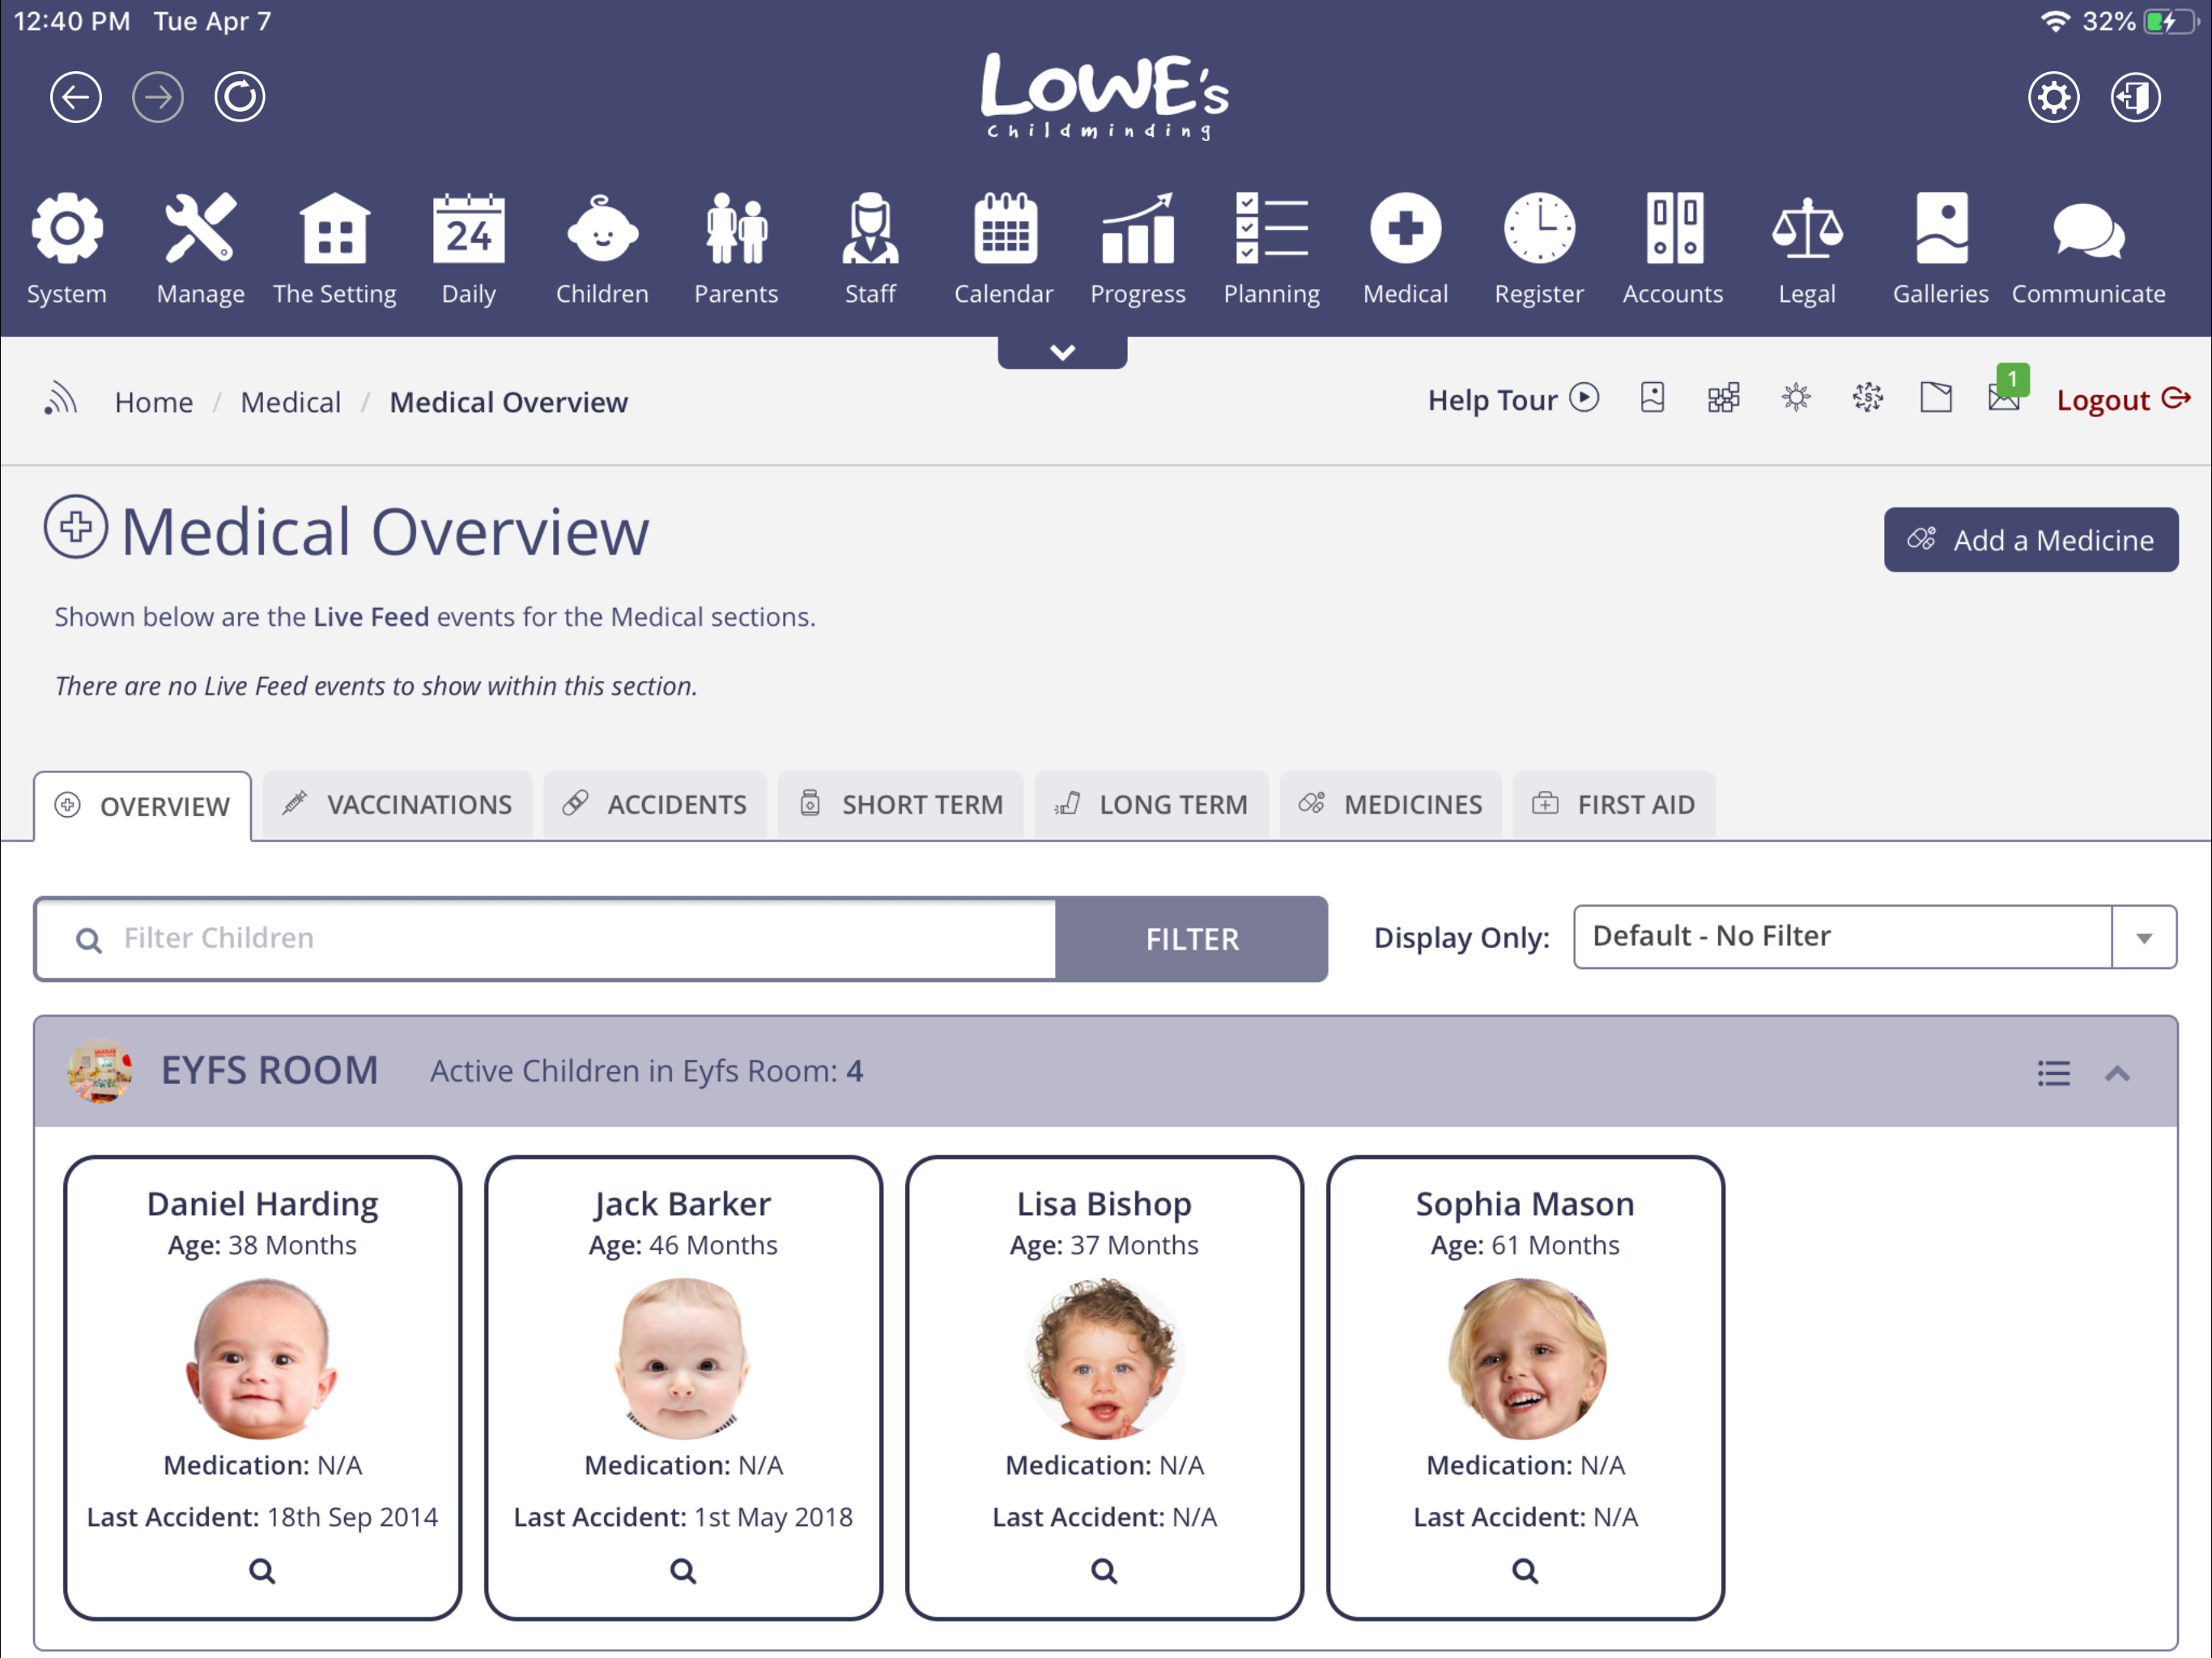Click inside the Filter Children search field
Screen dimensions: 2212x1658
545,938
